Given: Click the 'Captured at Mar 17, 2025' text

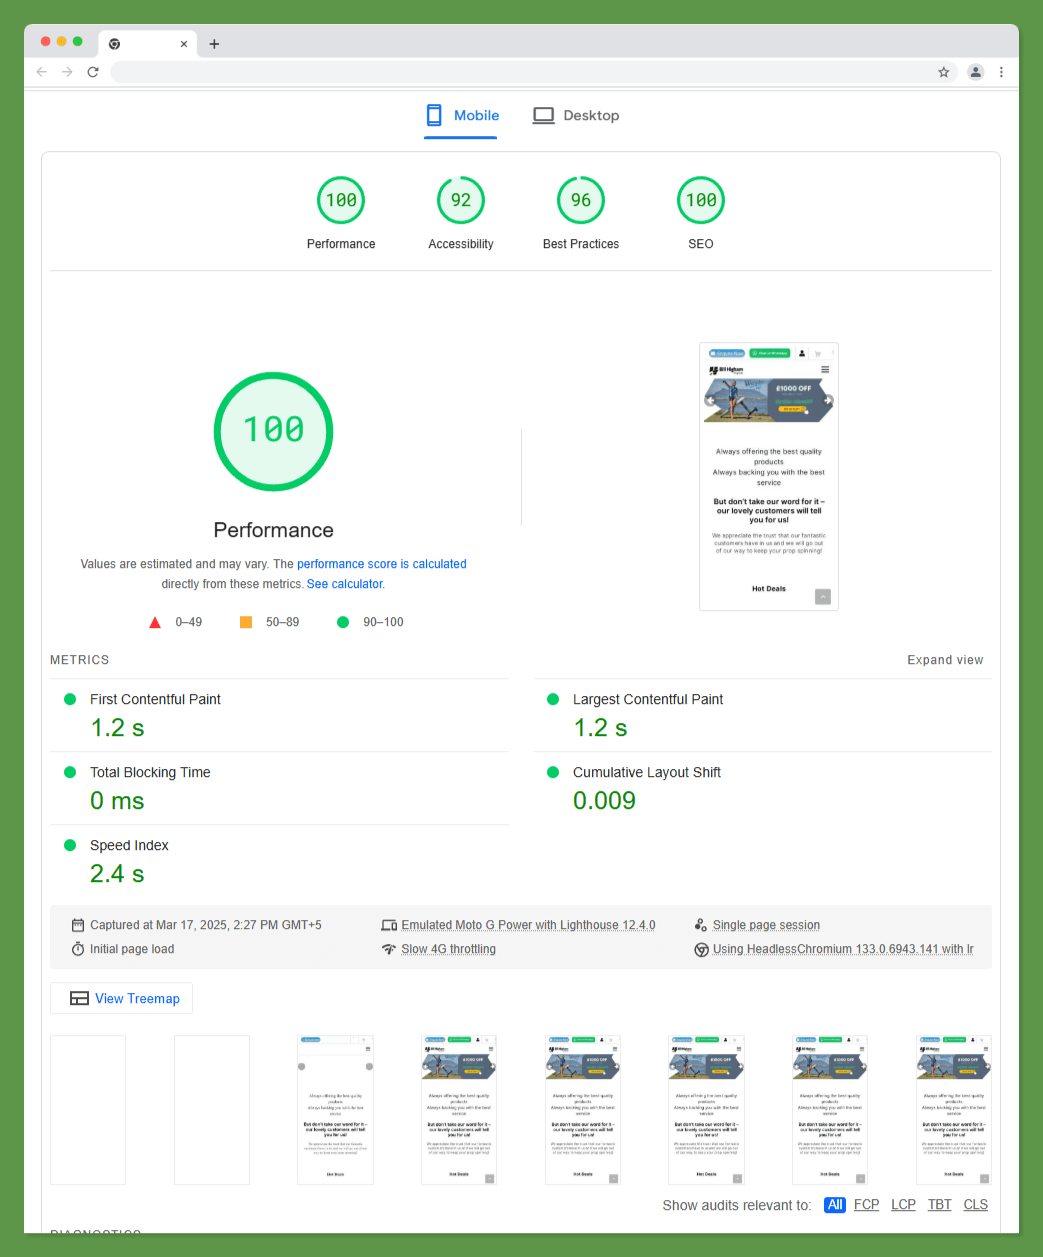Looking at the screenshot, I should pyautogui.click(x=206, y=925).
